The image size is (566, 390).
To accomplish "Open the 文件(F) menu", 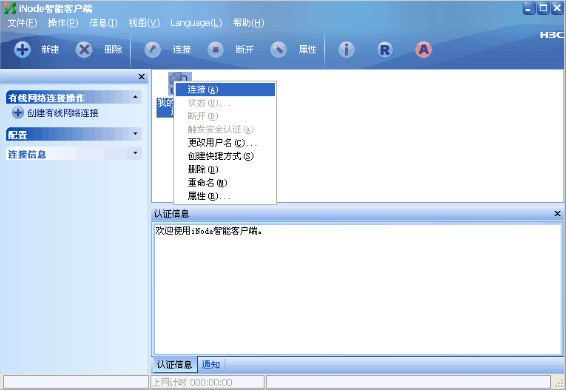I will (22, 23).
